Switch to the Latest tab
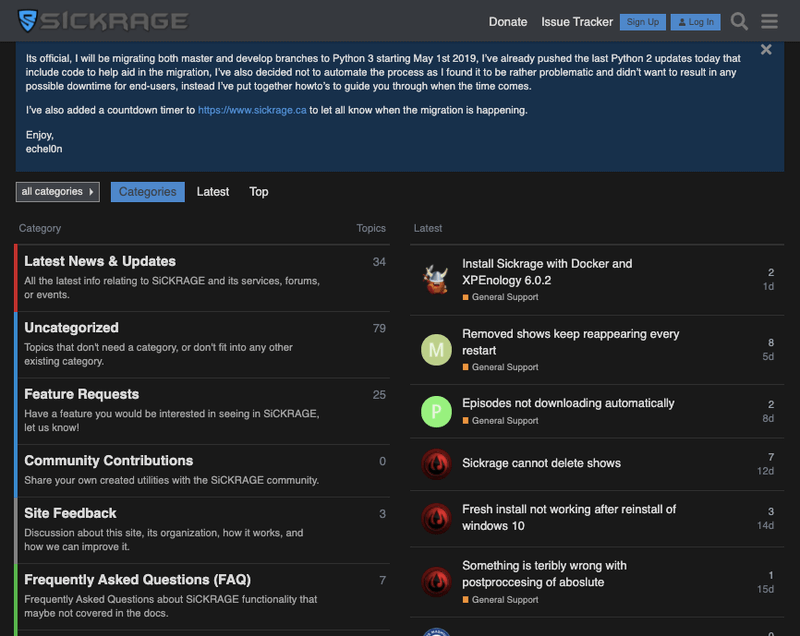 pyautogui.click(x=213, y=192)
